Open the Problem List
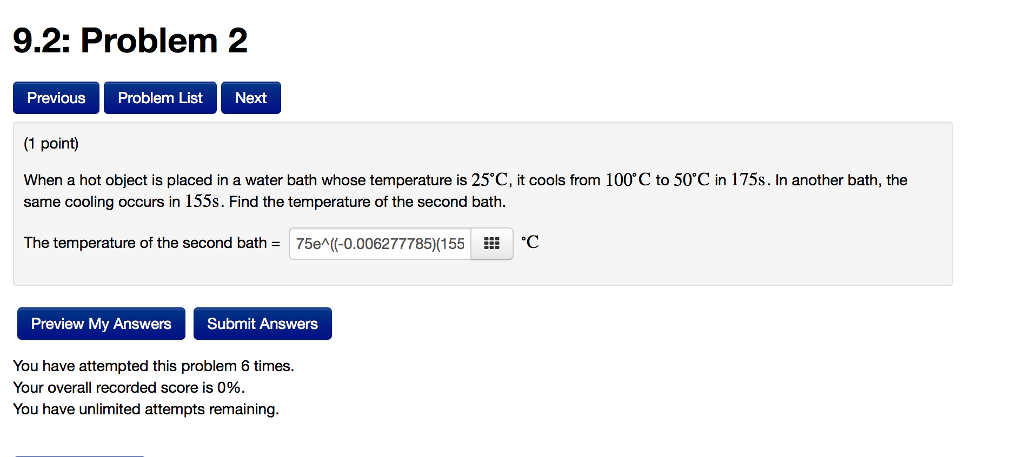This screenshot has width=1024, height=457. 160,98
